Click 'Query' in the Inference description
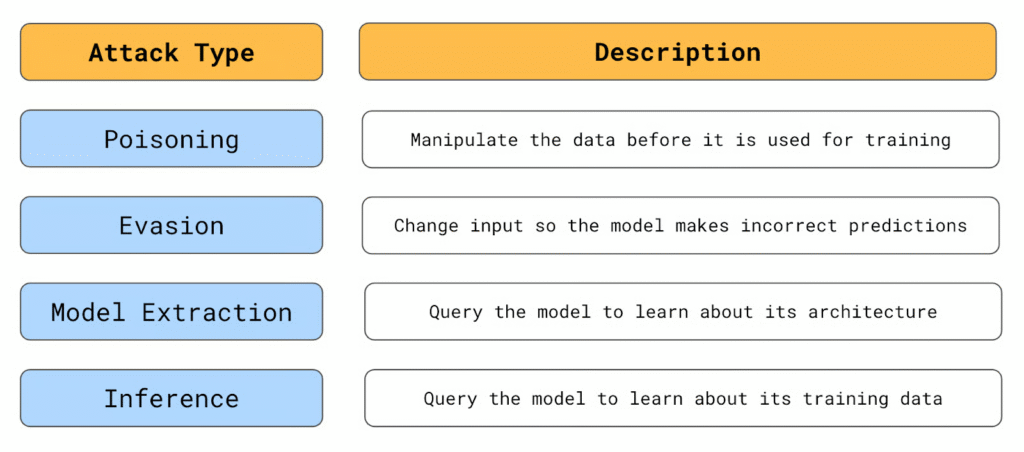Viewport: 1024px width, 452px height. pos(450,399)
